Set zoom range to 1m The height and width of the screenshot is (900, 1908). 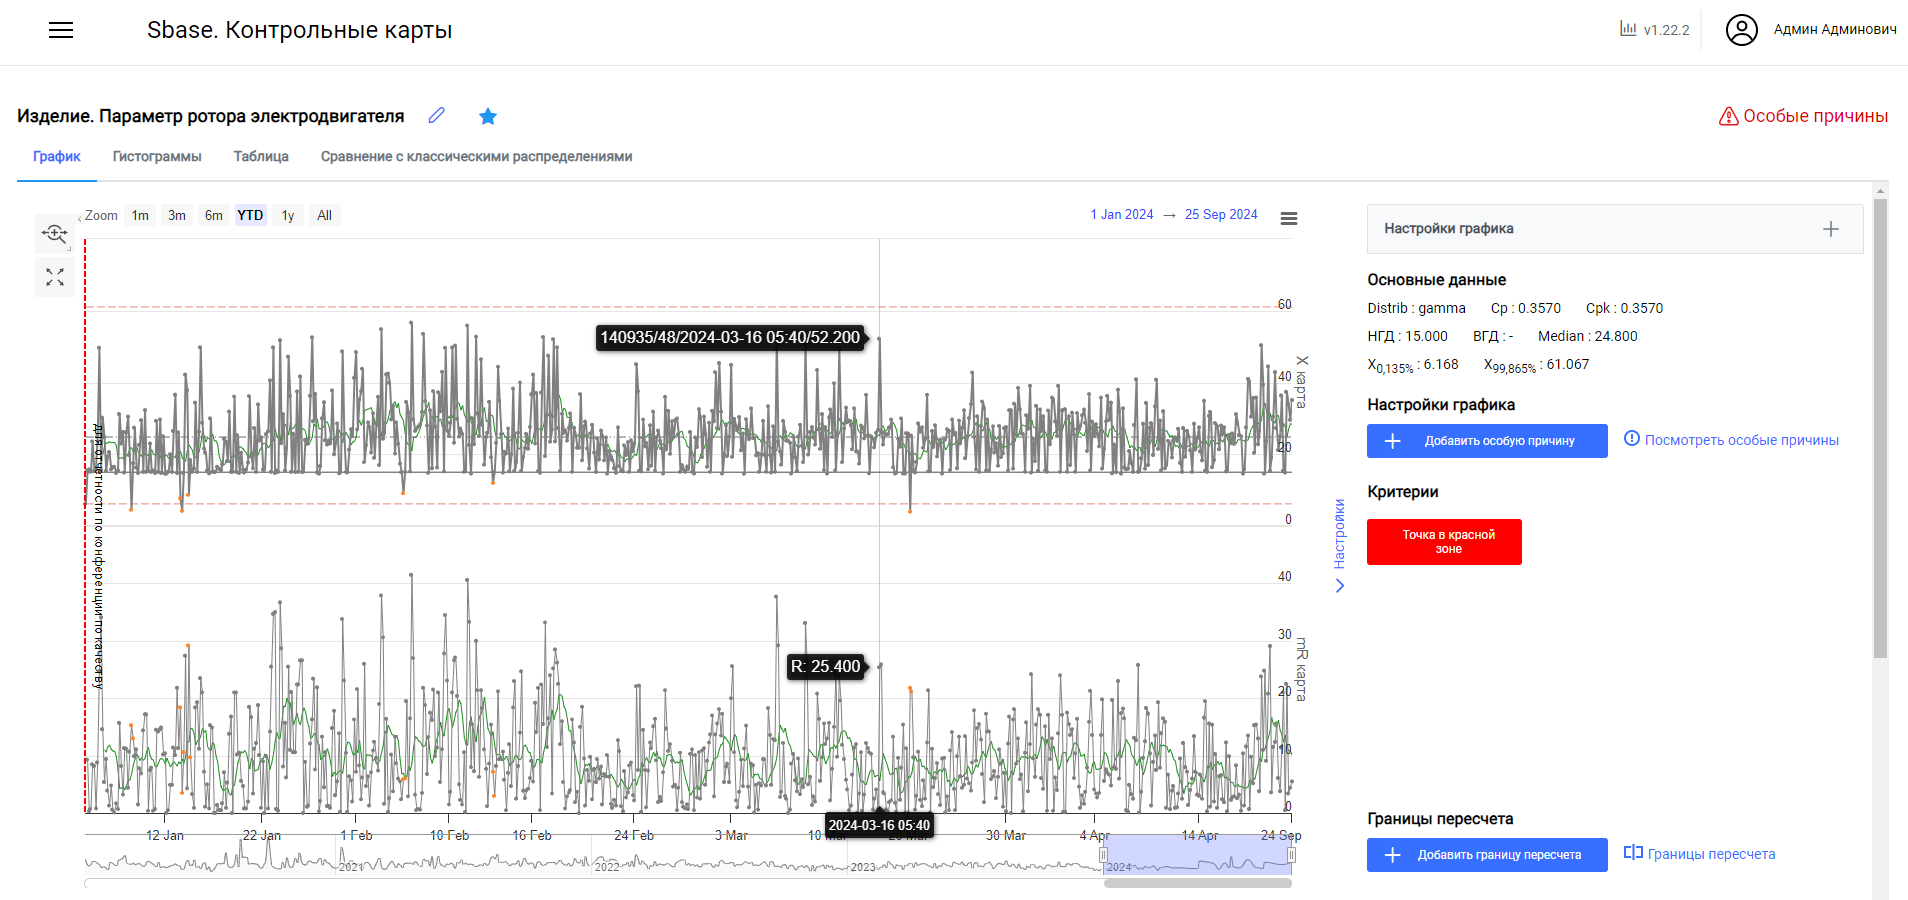click(140, 215)
